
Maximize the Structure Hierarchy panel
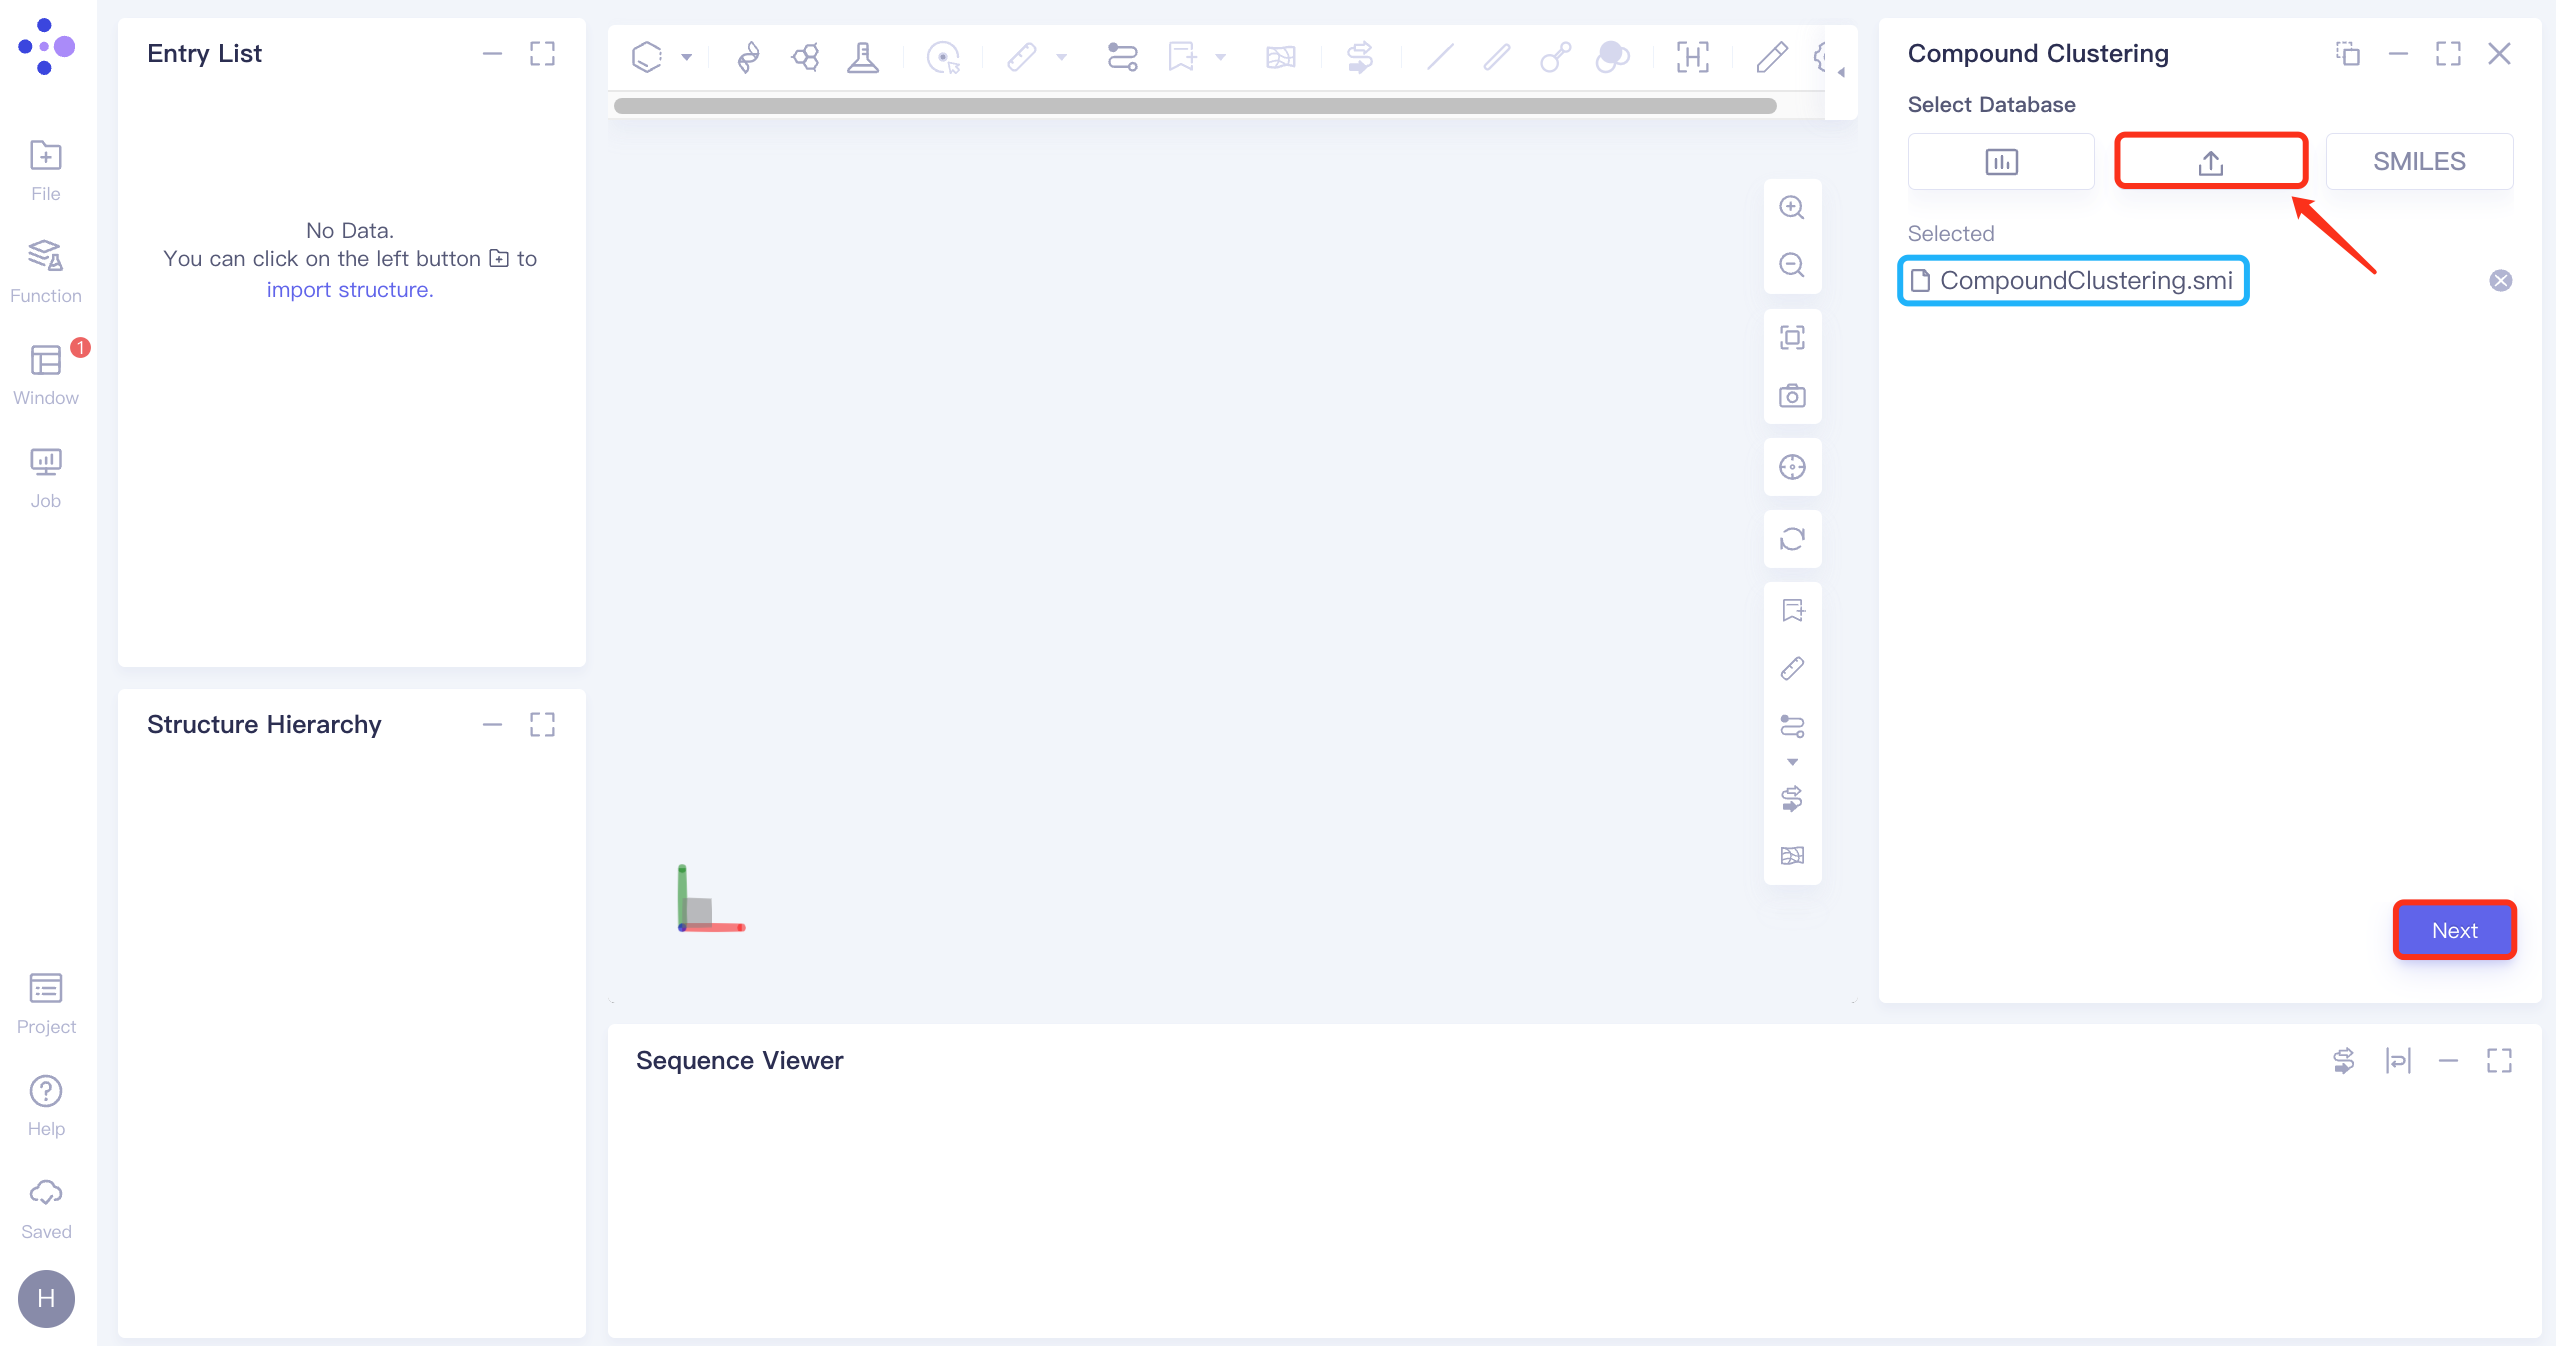542,725
